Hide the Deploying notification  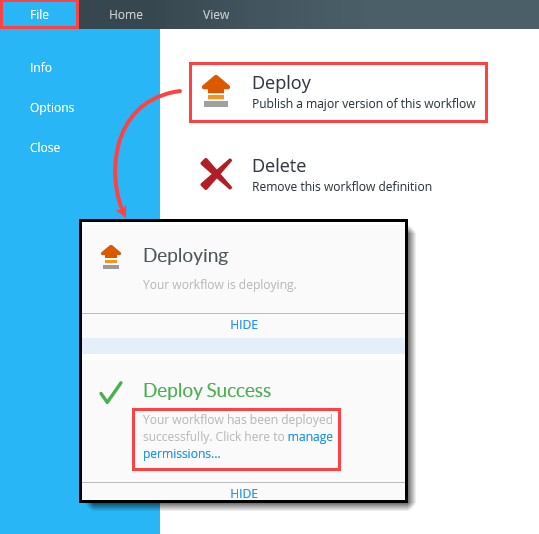pyautogui.click(x=244, y=325)
